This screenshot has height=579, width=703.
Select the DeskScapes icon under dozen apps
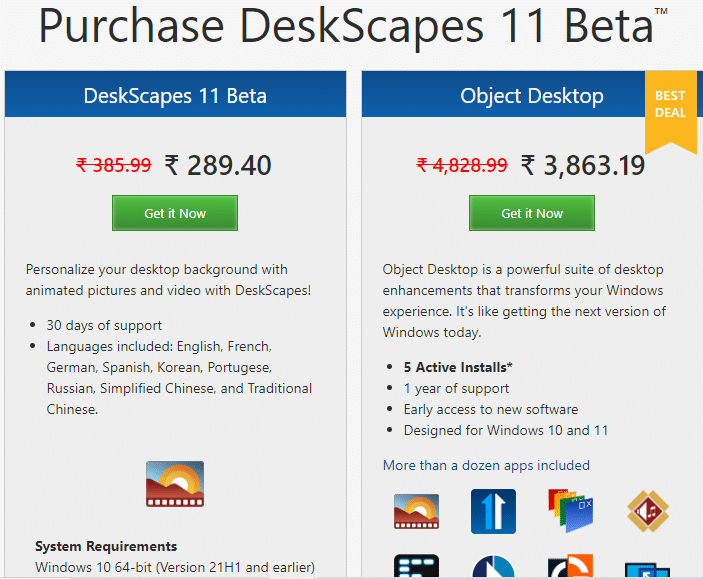[417, 511]
